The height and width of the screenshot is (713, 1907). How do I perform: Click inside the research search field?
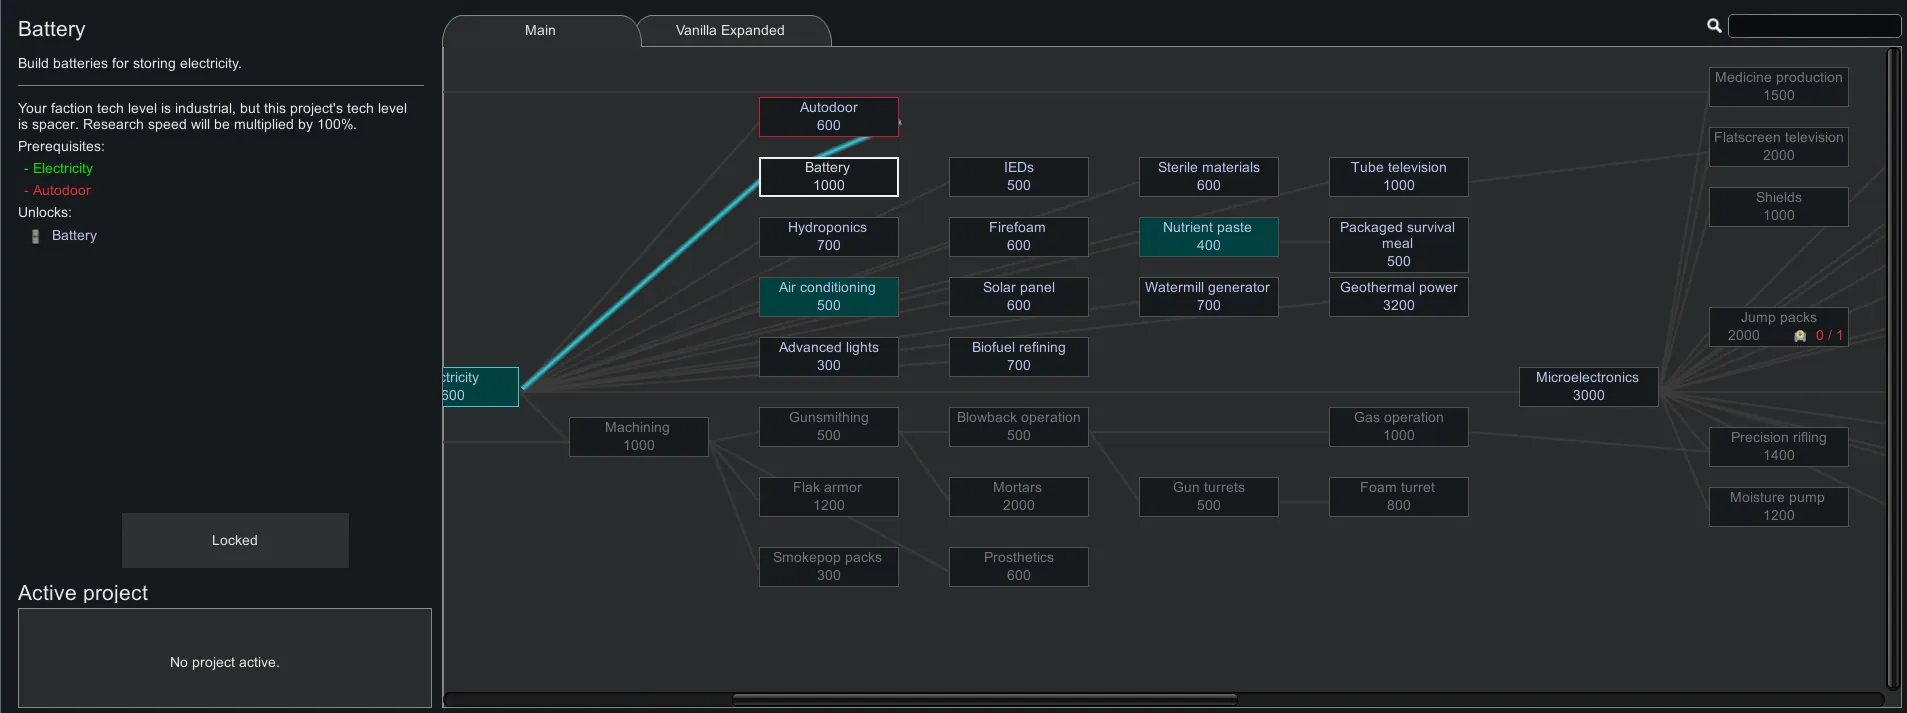point(1813,26)
